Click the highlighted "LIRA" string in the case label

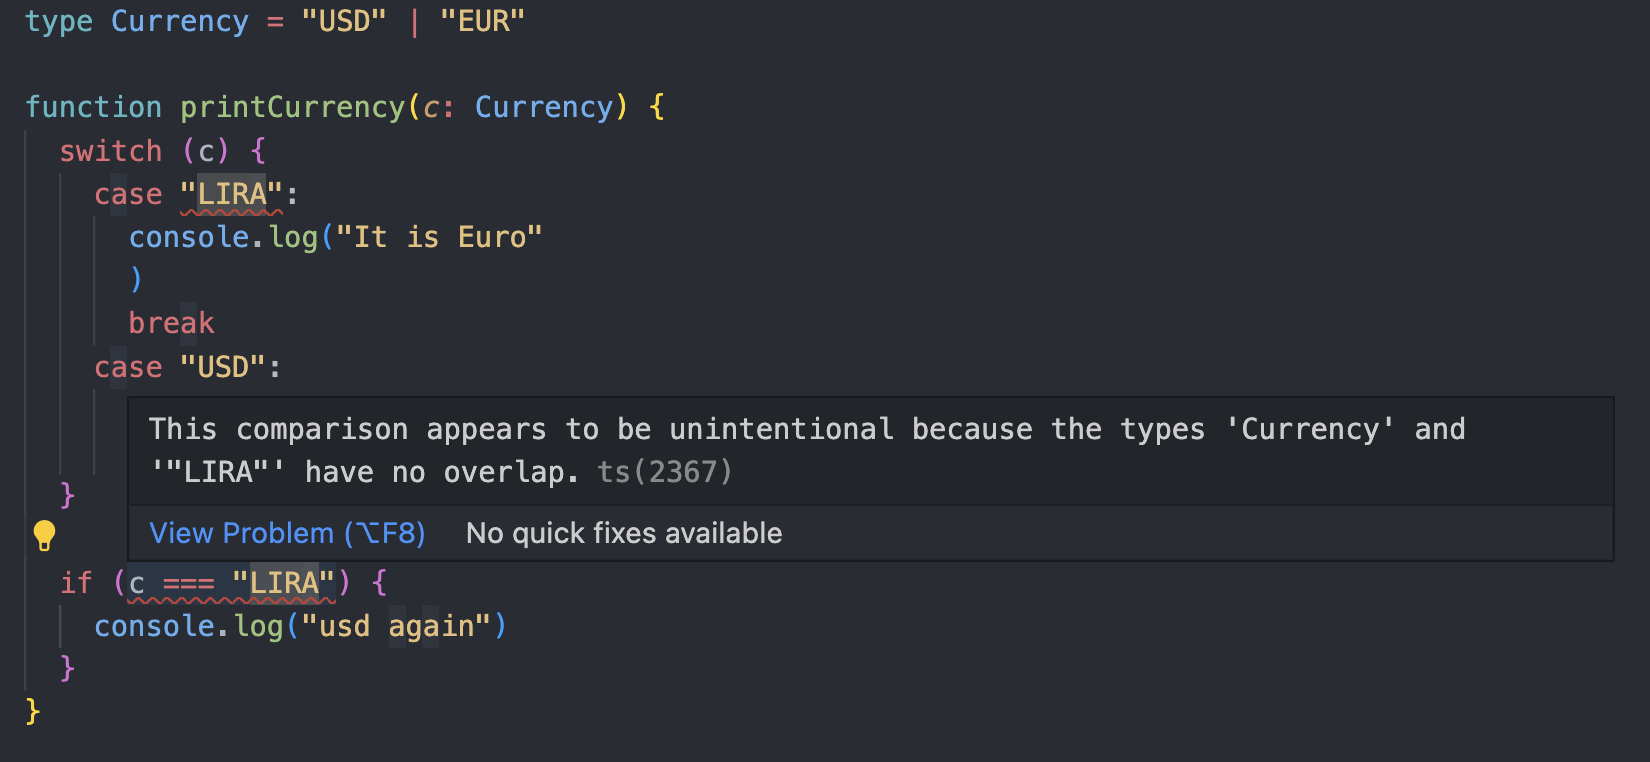coord(229,193)
